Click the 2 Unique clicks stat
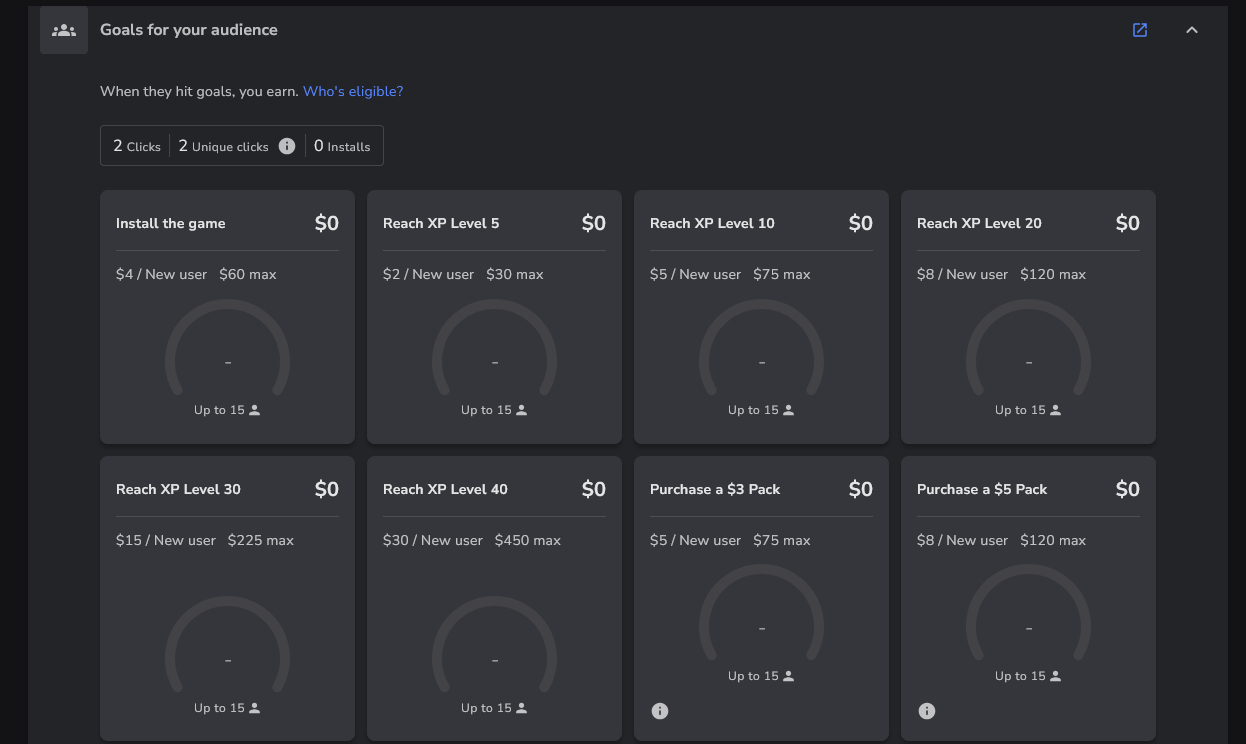This screenshot has width=1246, height=744. pos(224,146)
